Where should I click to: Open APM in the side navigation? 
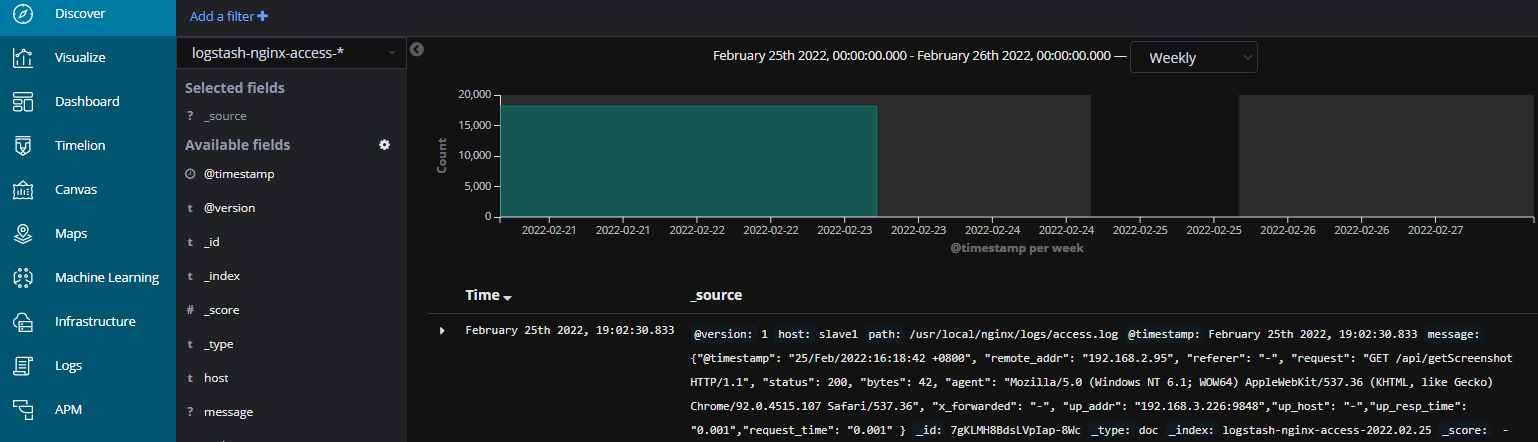point(68,410)
